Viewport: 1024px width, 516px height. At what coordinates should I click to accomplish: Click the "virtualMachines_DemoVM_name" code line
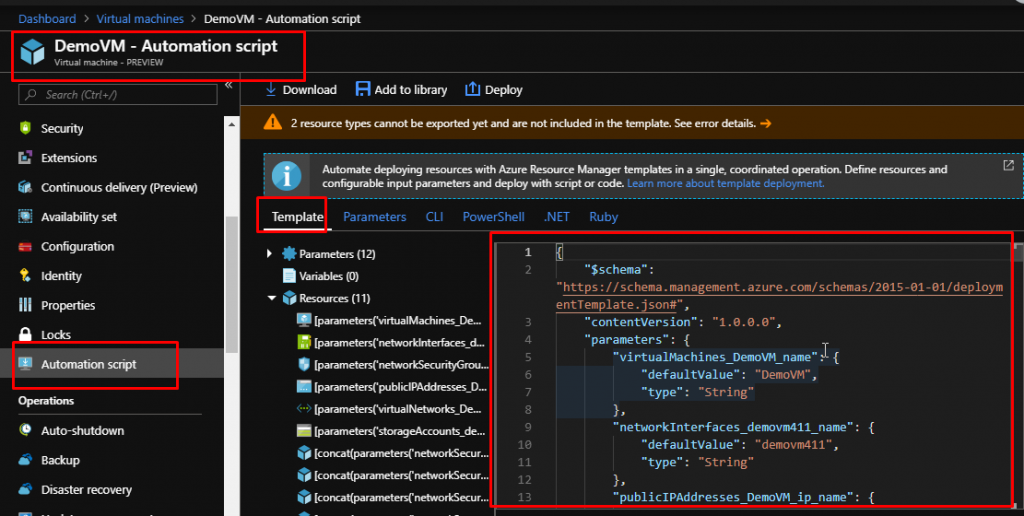coord(726,357)
